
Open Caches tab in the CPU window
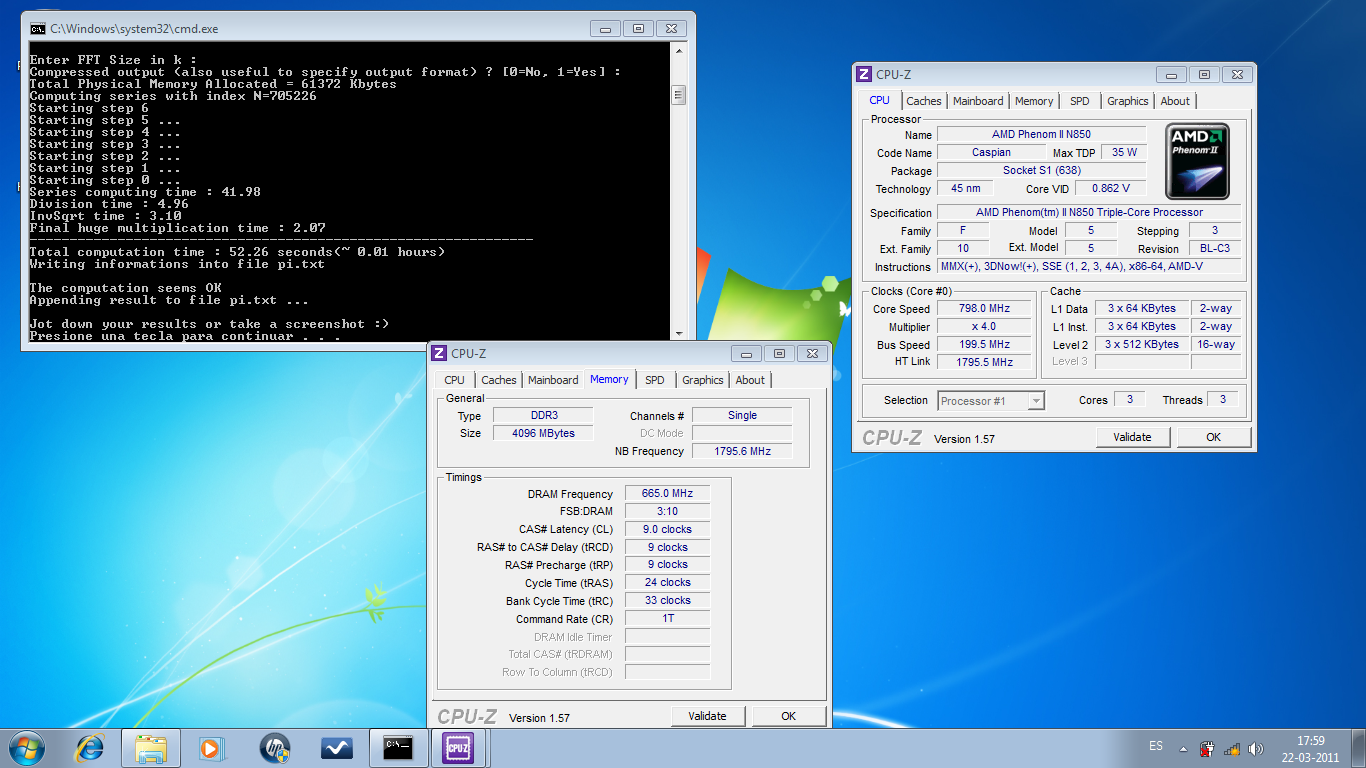tap(924, 101)
